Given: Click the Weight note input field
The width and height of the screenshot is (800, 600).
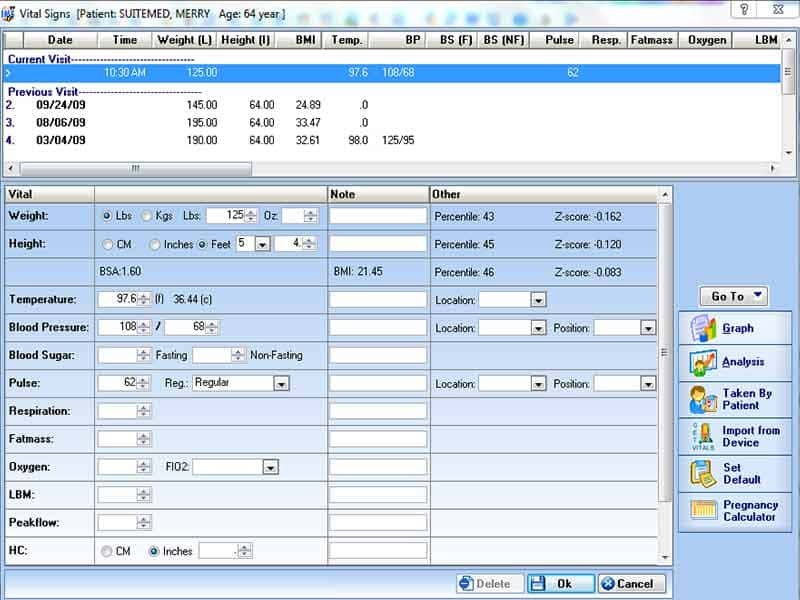Looking at the screenshot, I should coord(378,216).
